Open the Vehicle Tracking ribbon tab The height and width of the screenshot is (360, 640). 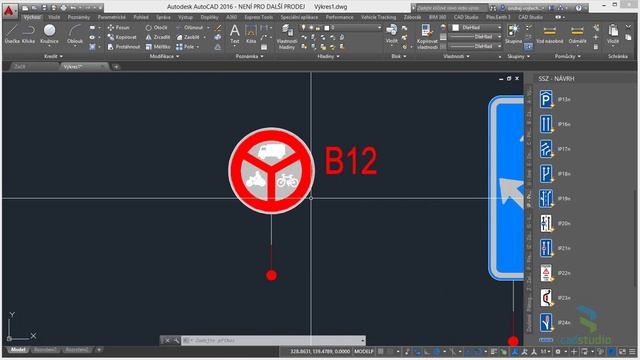[x=378, y=18]
